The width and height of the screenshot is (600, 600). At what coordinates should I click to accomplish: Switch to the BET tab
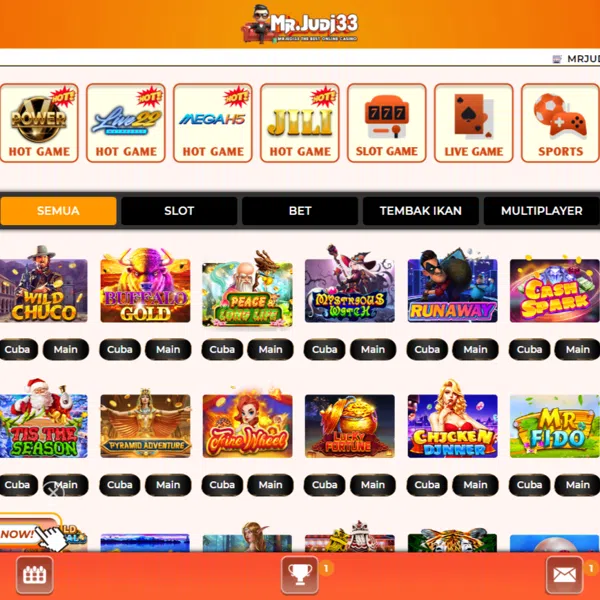click(x=300, y=211)
